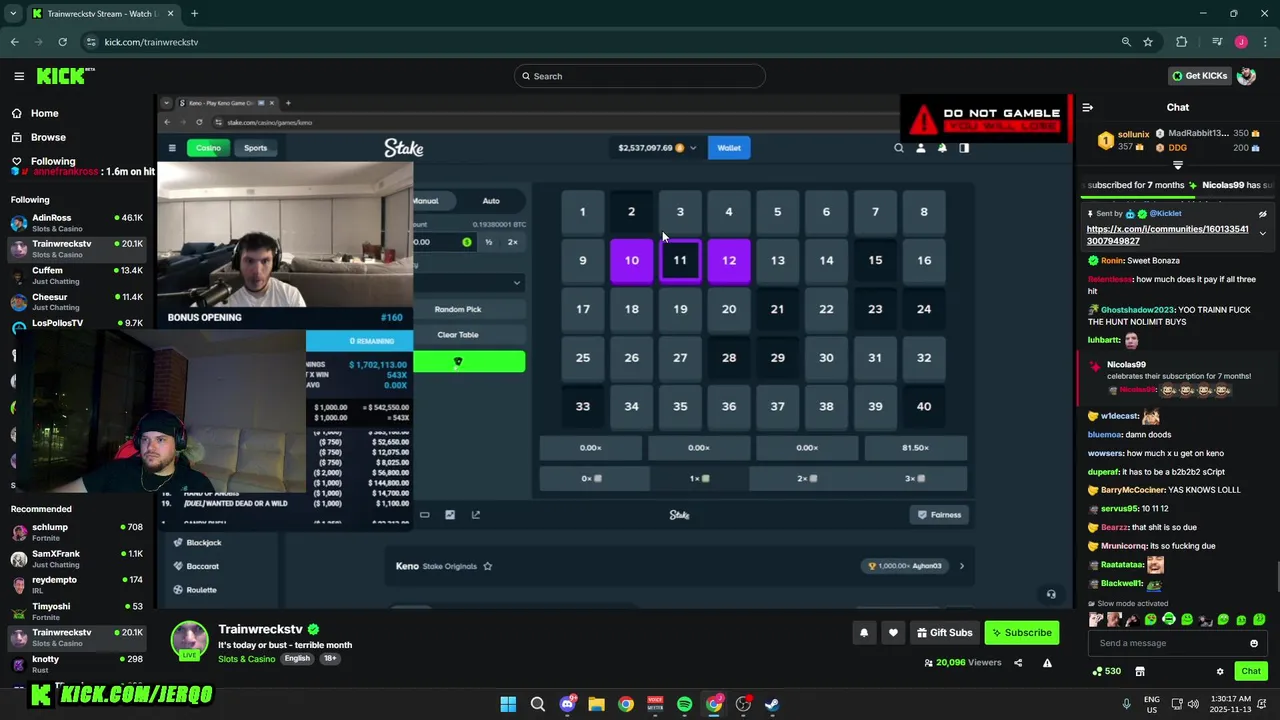
Task: Open the chat shop store icon
Action: [x=1140, y=671]
